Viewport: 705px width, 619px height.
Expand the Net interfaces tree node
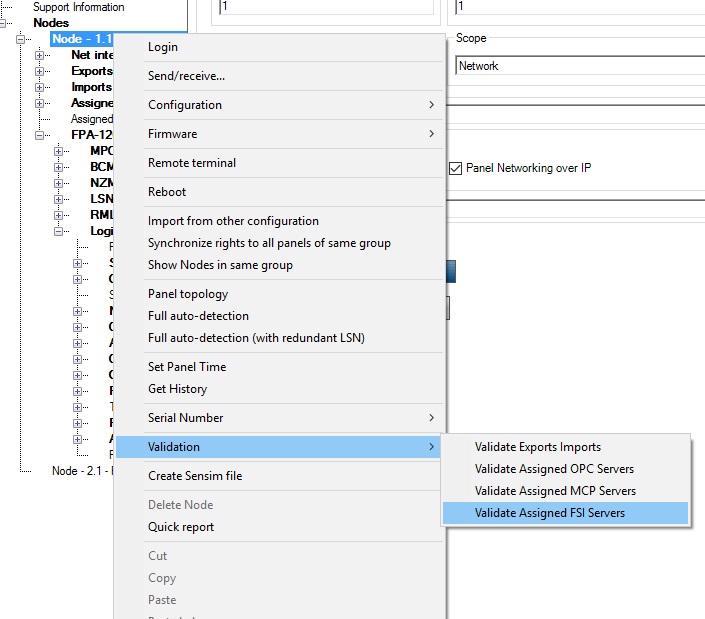pyautogui.click(x=41, y=55)
